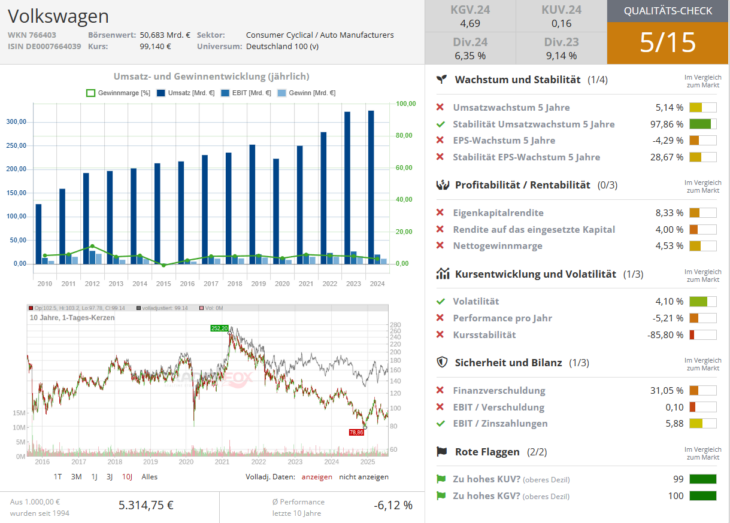Click the dark green bar for Zu hohes KGV?
This screenshot has width=730, height=523.
coord(703,496)
